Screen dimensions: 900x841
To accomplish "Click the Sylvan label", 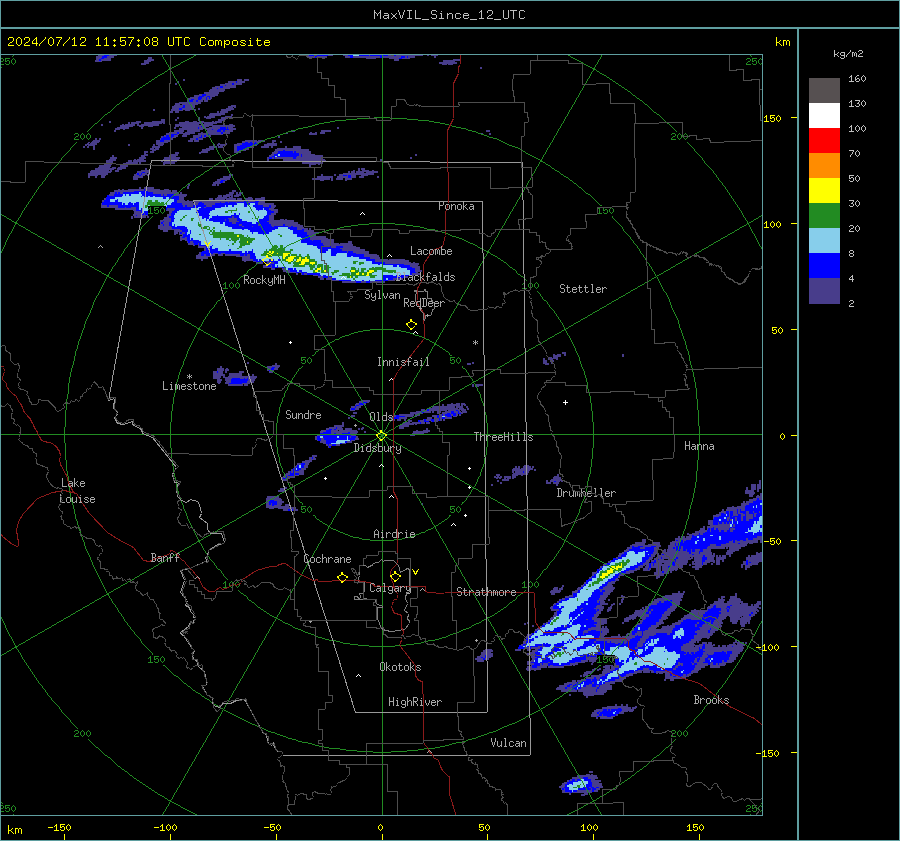I will 382,295.
